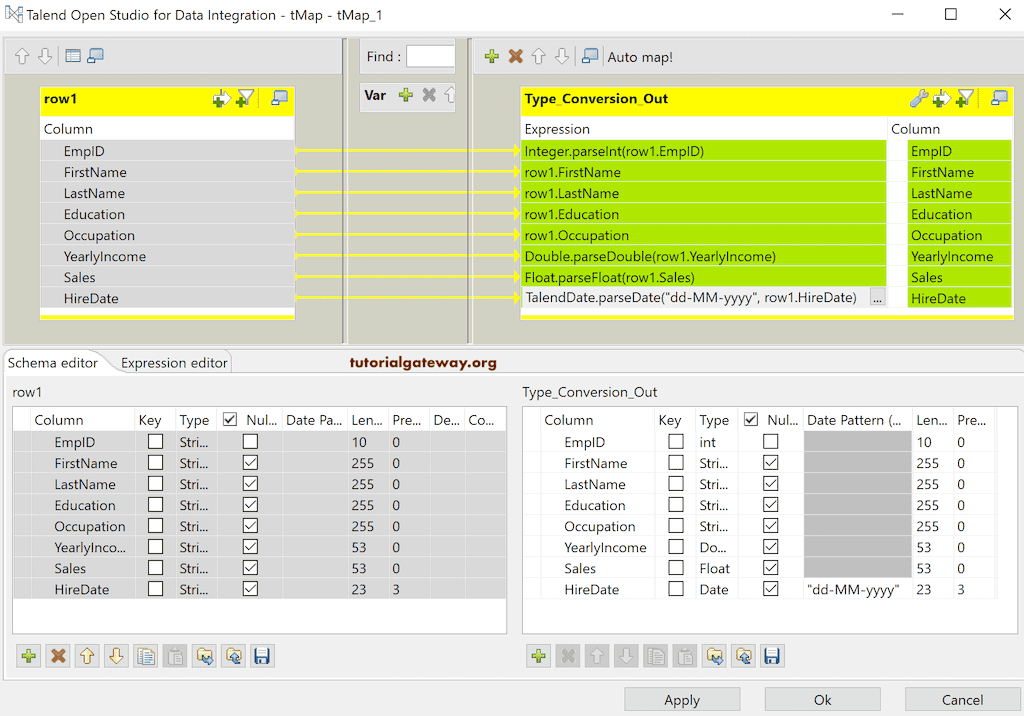Add a column to row1 with the green plus
This screenshot has width=1024, height=716.
coord(27,656)
